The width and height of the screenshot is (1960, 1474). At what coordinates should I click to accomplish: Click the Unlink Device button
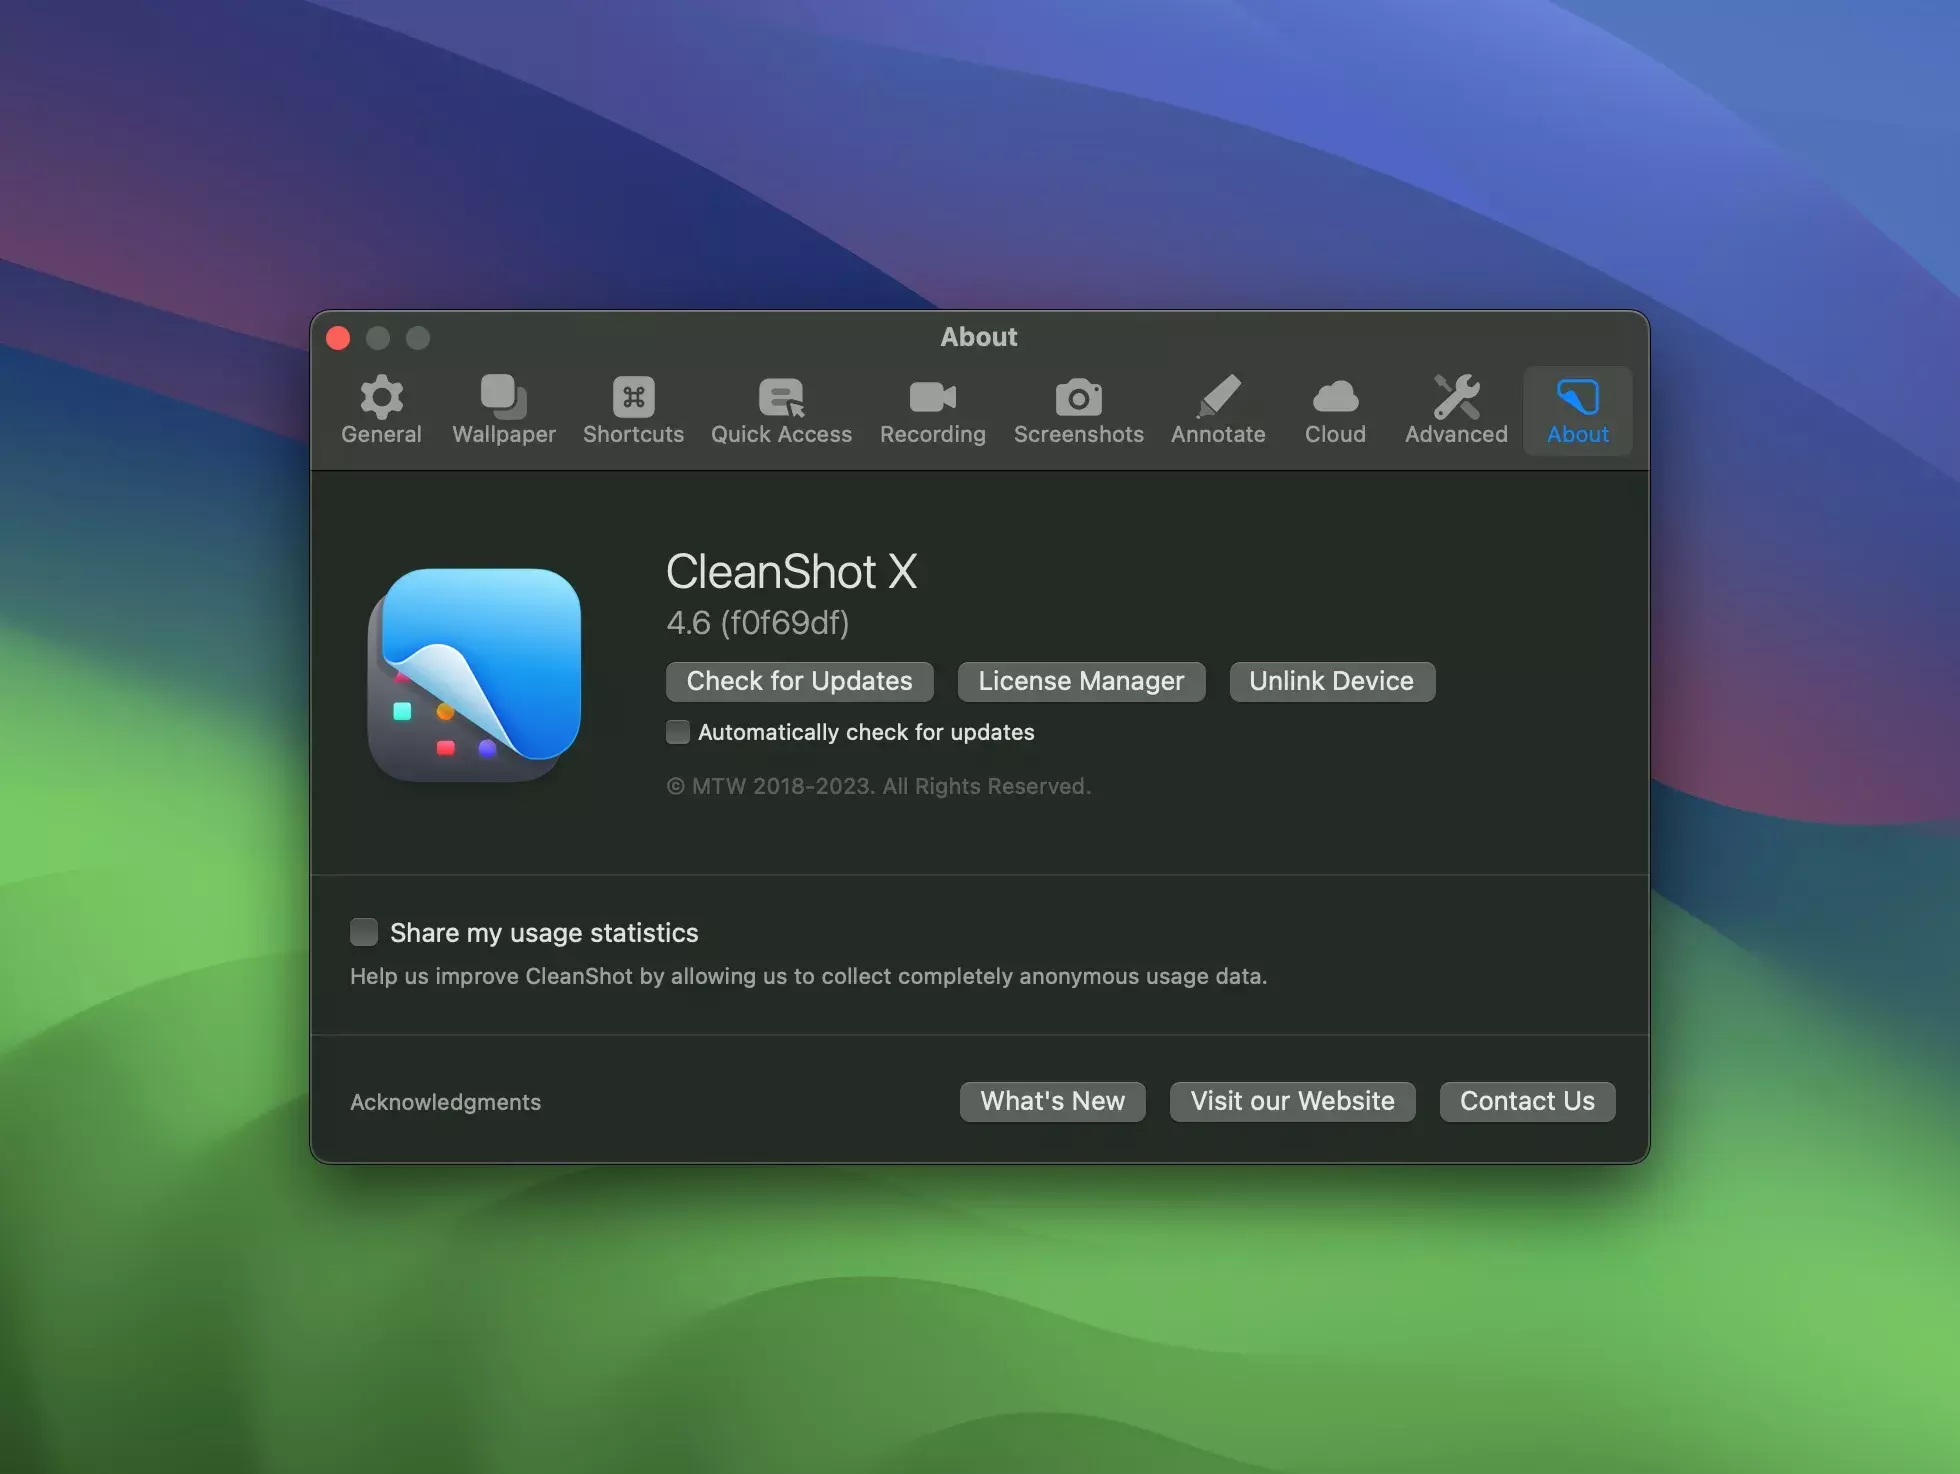click(1331, 681)
